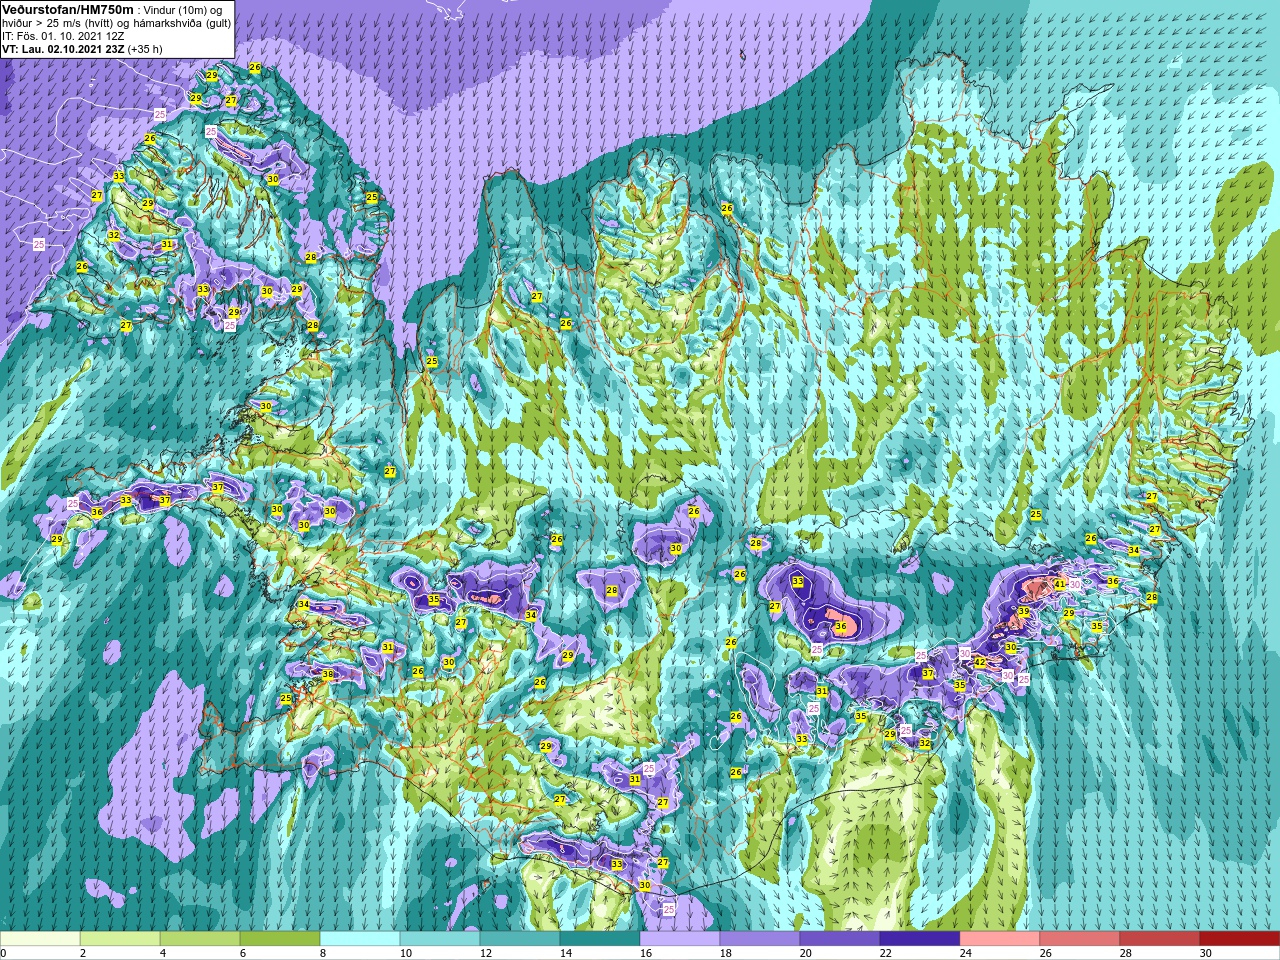Choose the 12–14 m/s teal legend swatch
This screenshot has height=960, width=1280.
[520, 939]
